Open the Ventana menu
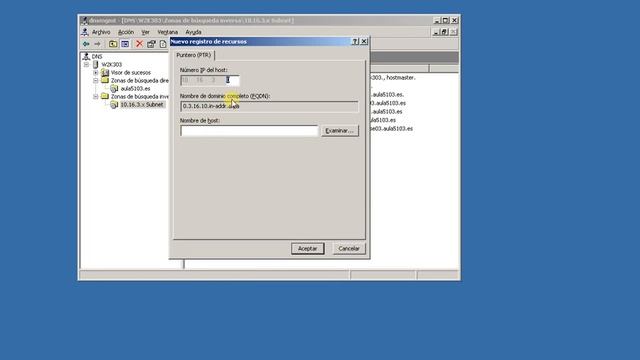 [167, 32]
